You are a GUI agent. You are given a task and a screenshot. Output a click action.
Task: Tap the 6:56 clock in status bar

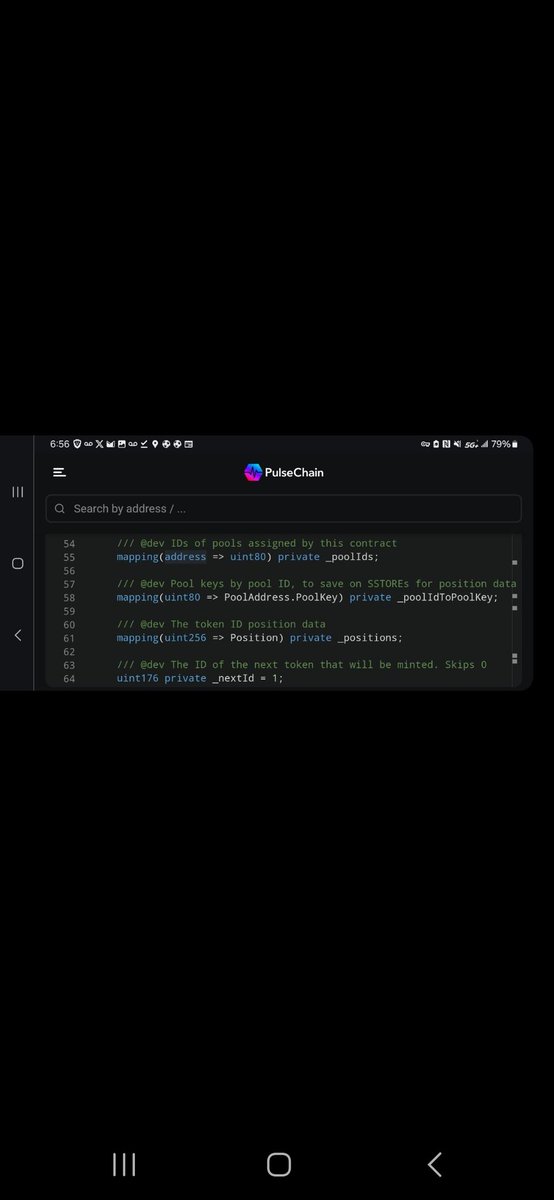click(x=60, y=444)
